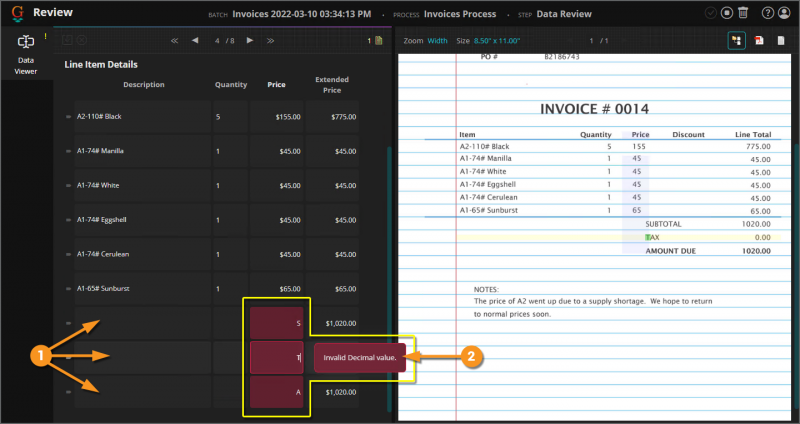This screenshot has height=424, width=800.
Task: Click the row handle for A1-65# Sunburst
Action: tap(68, 289)
